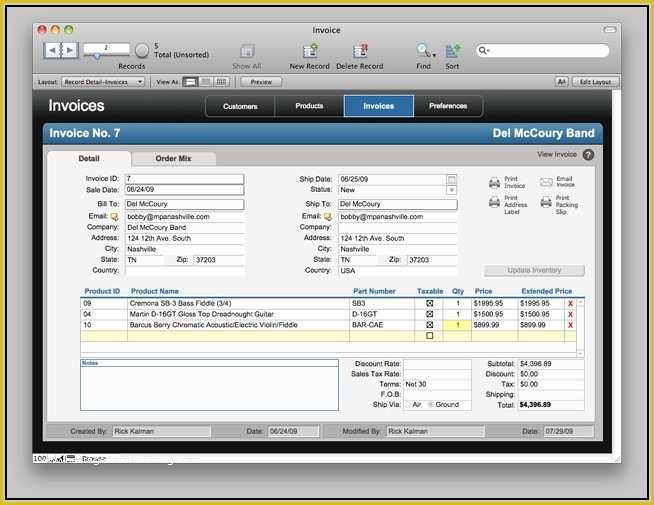Go to the previous record with book arrow
The image size is (654, 505).
click(52, 50)
